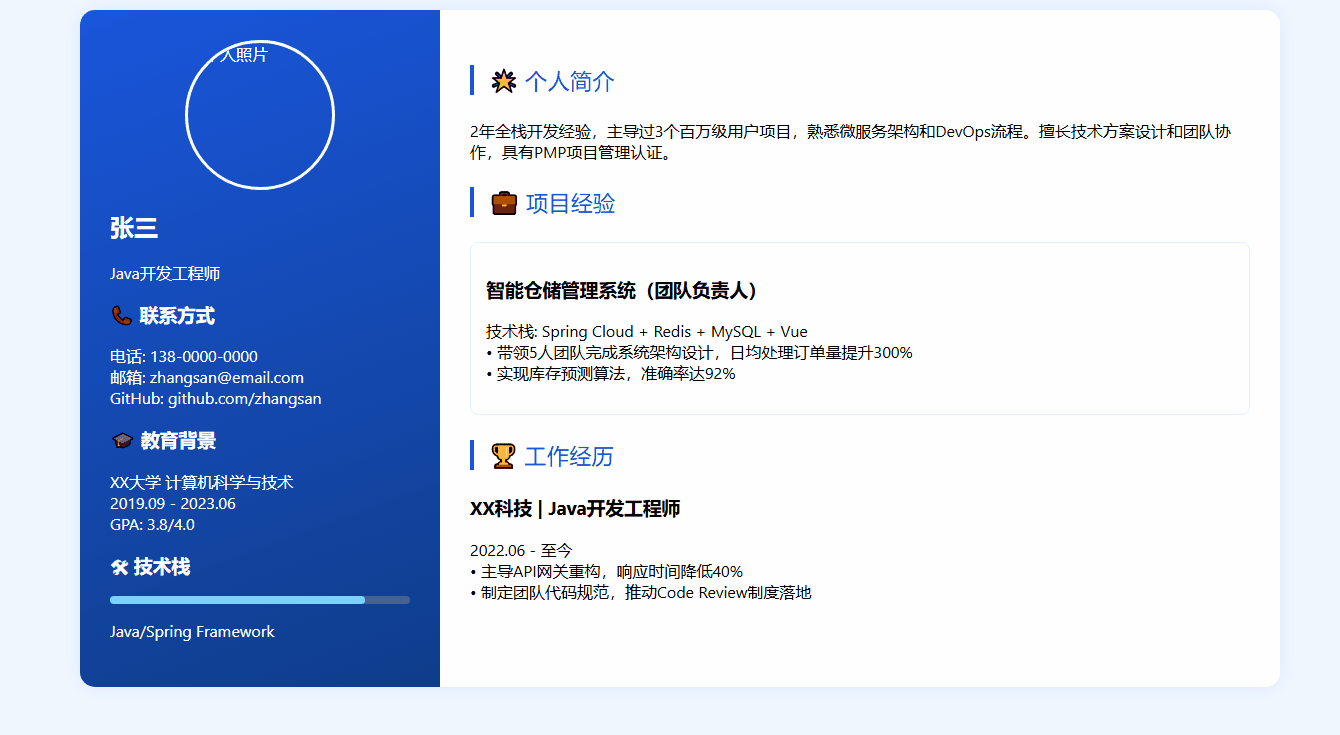This screenshot has height=735, width=1340.
Task: Click the 项目经验 heading text
Action: click(x=570, y=203)
